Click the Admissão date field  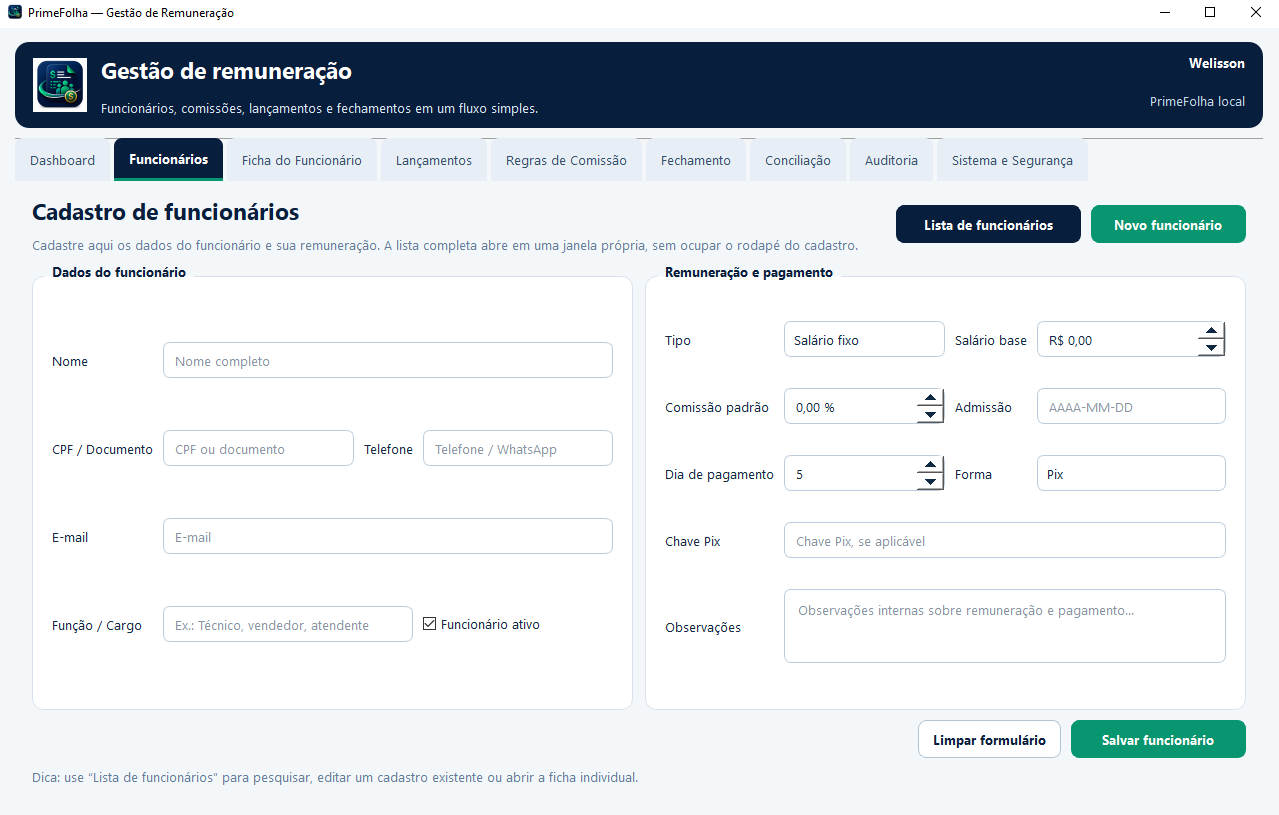click(1131, 407)
